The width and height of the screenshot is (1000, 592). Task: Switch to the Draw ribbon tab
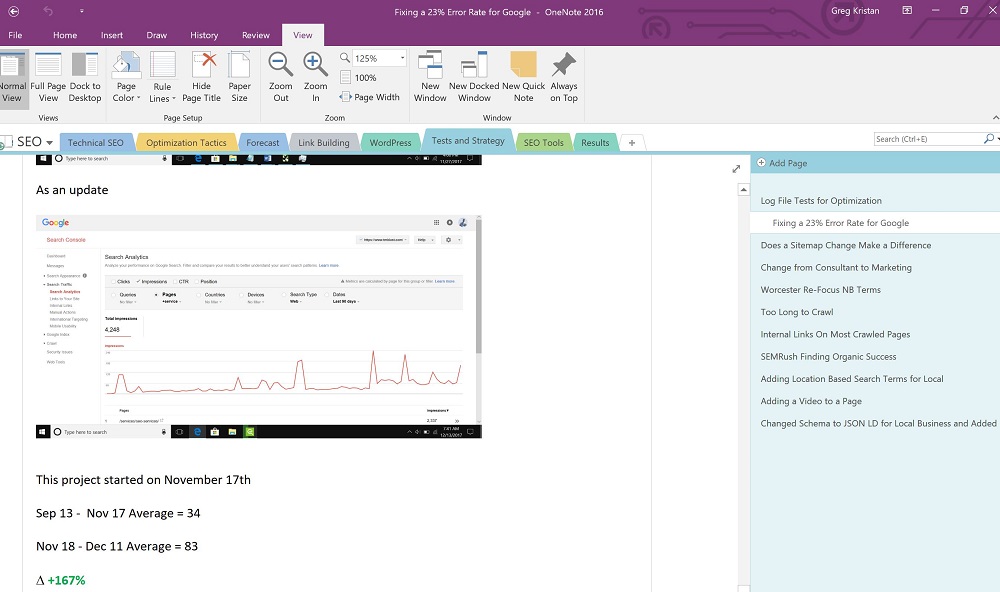click(156, 35)
